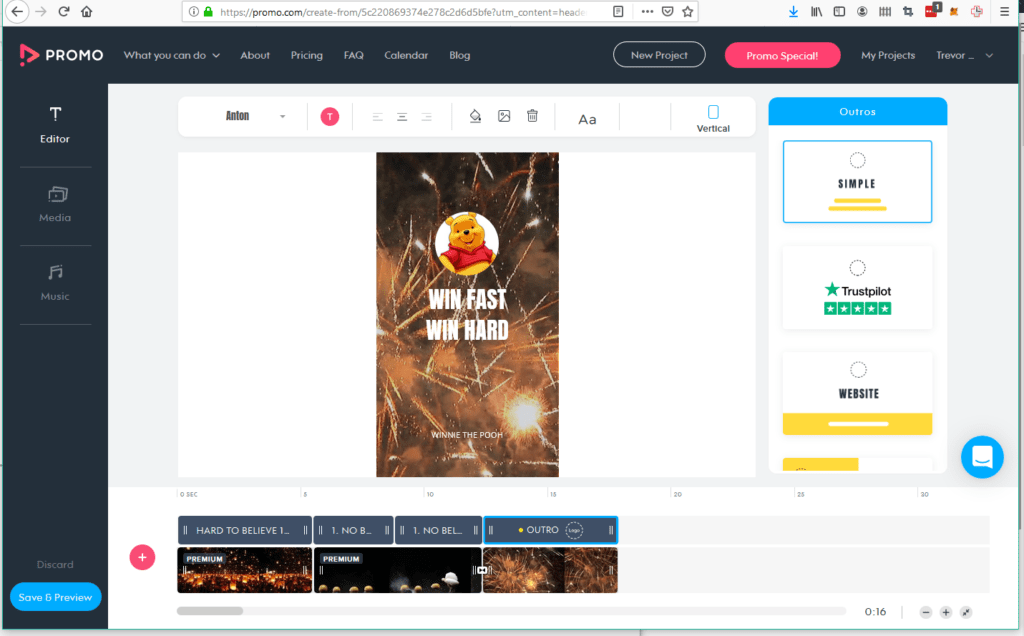Open page actions three dots menu
Viewport: 1024px width, 636px height.
point(647,11)
